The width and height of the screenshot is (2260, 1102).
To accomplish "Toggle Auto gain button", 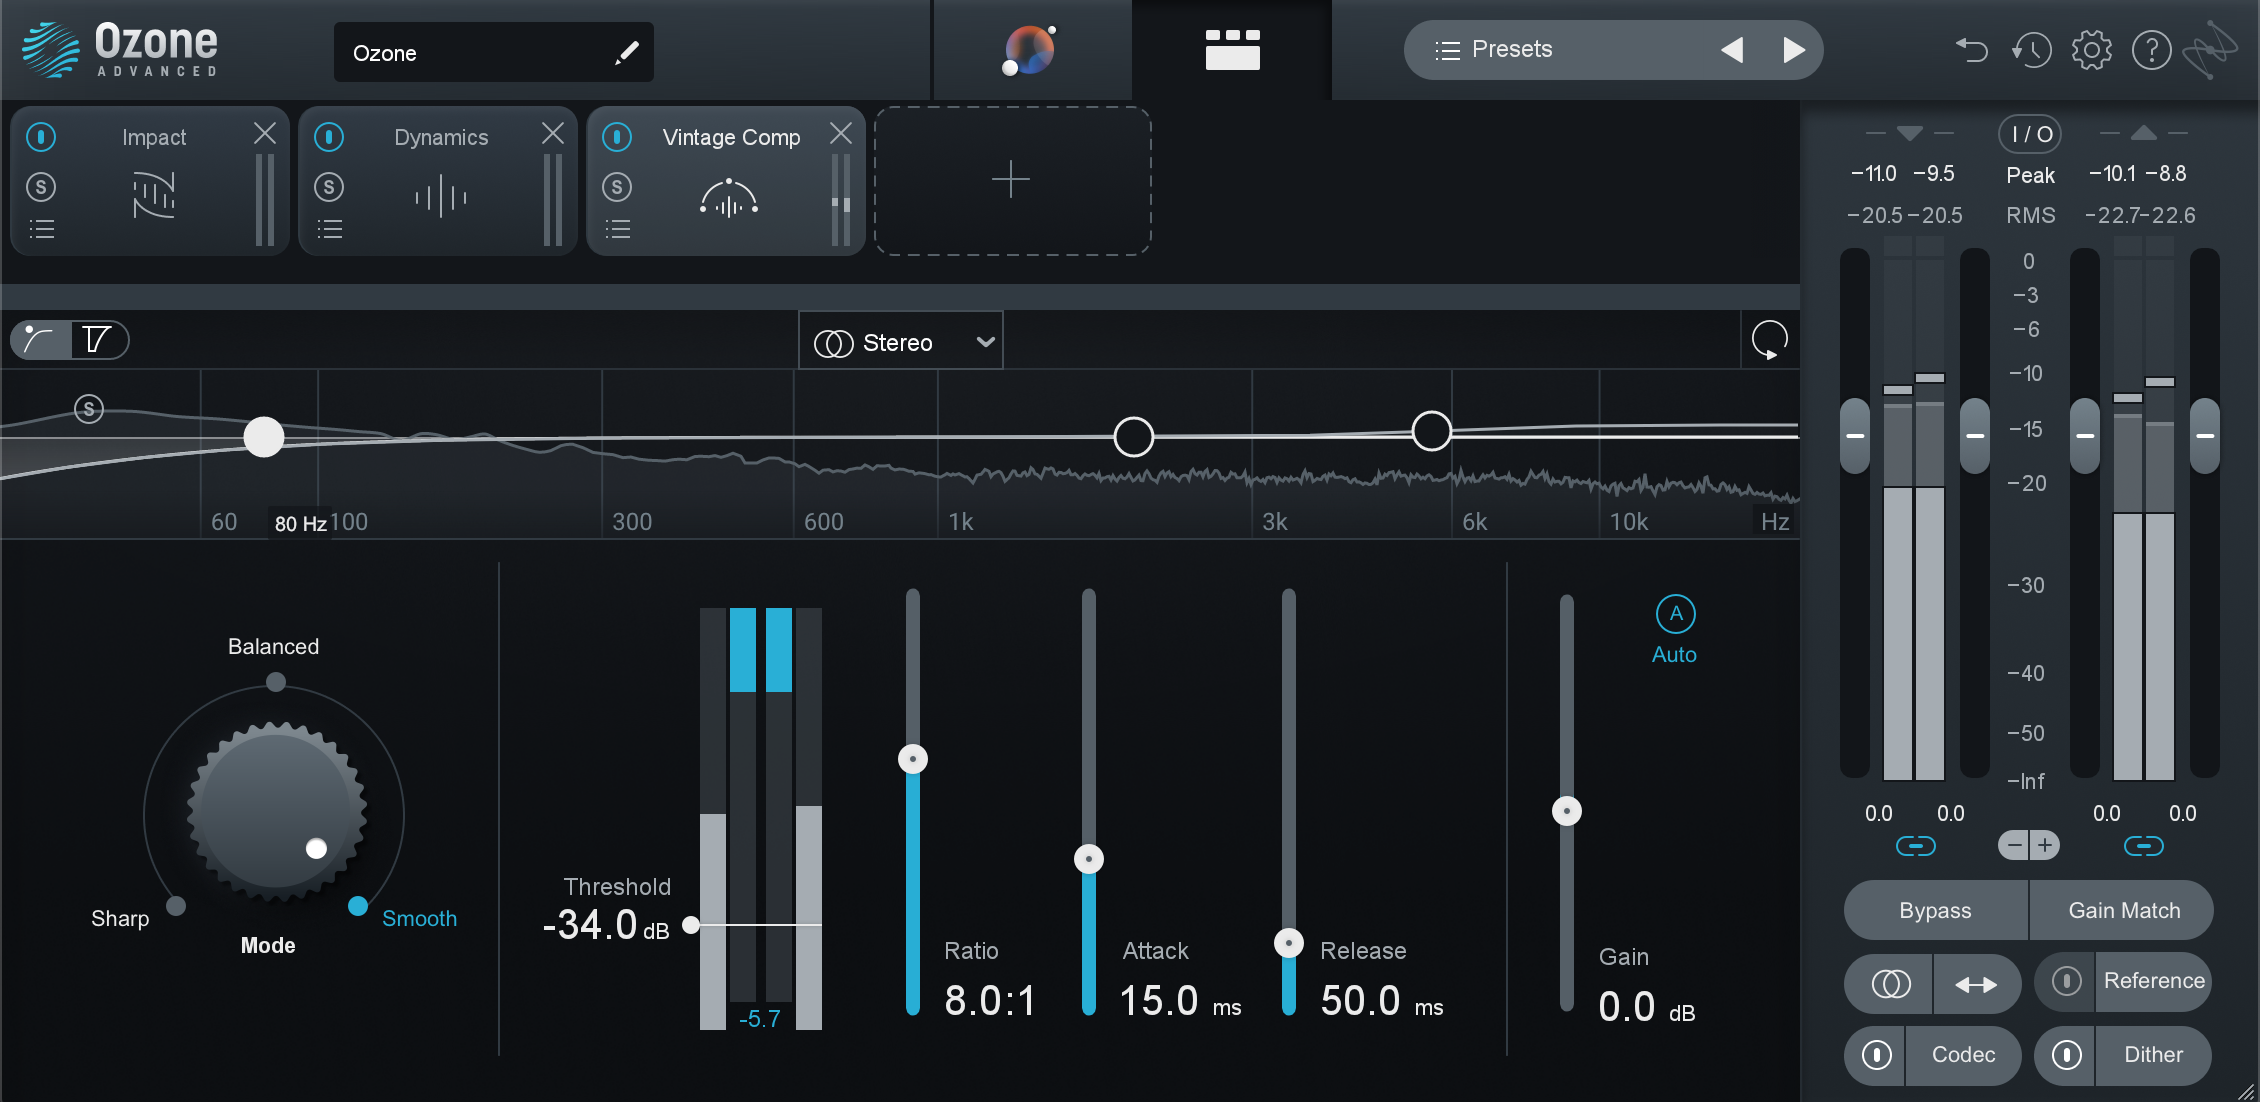I will 1675,614.
